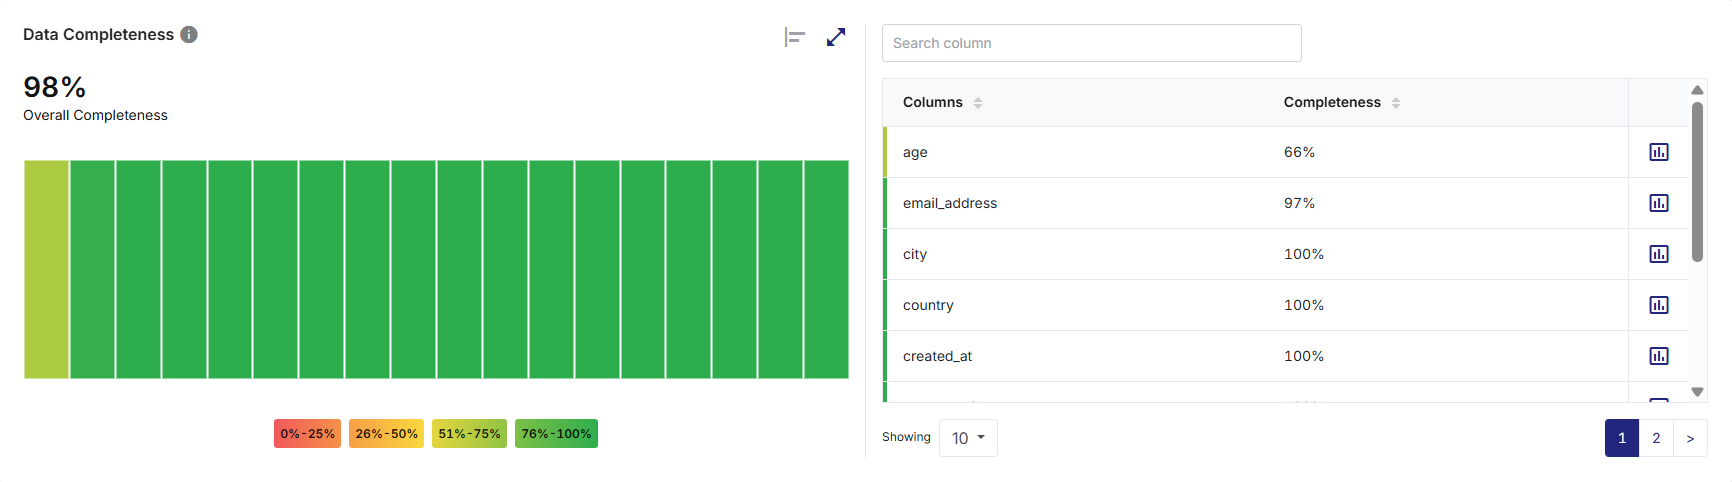
Task: Select the city column name
Action: pyautogui.click(x=915, y=254)
